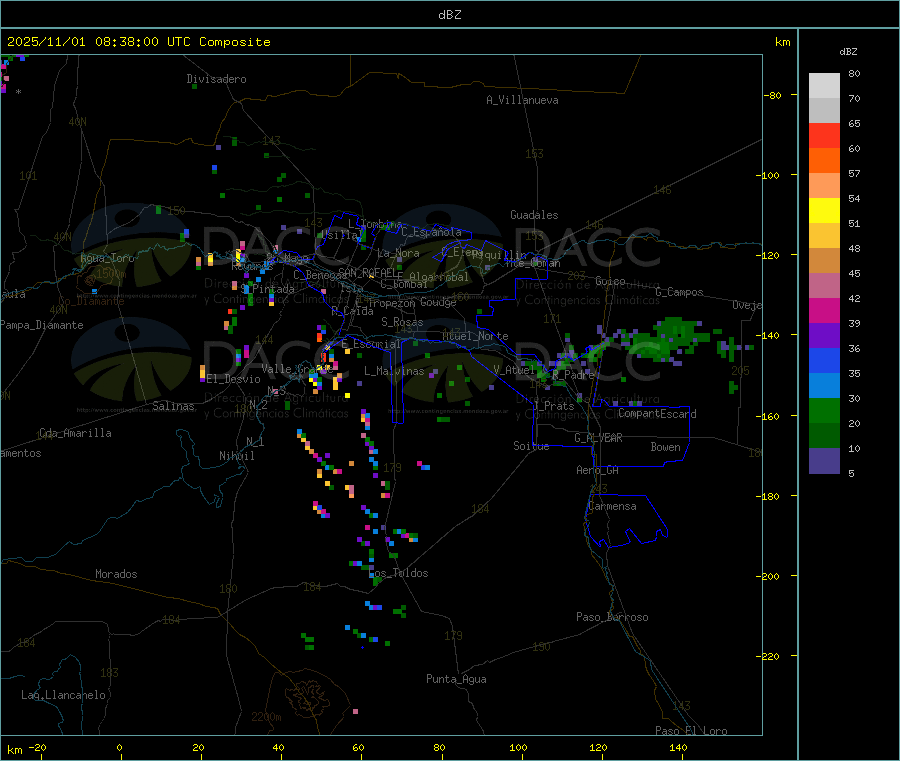Viewport: 900px width, 761px height.
Task: Click the C_Campos location label
Action: [680, 292]
